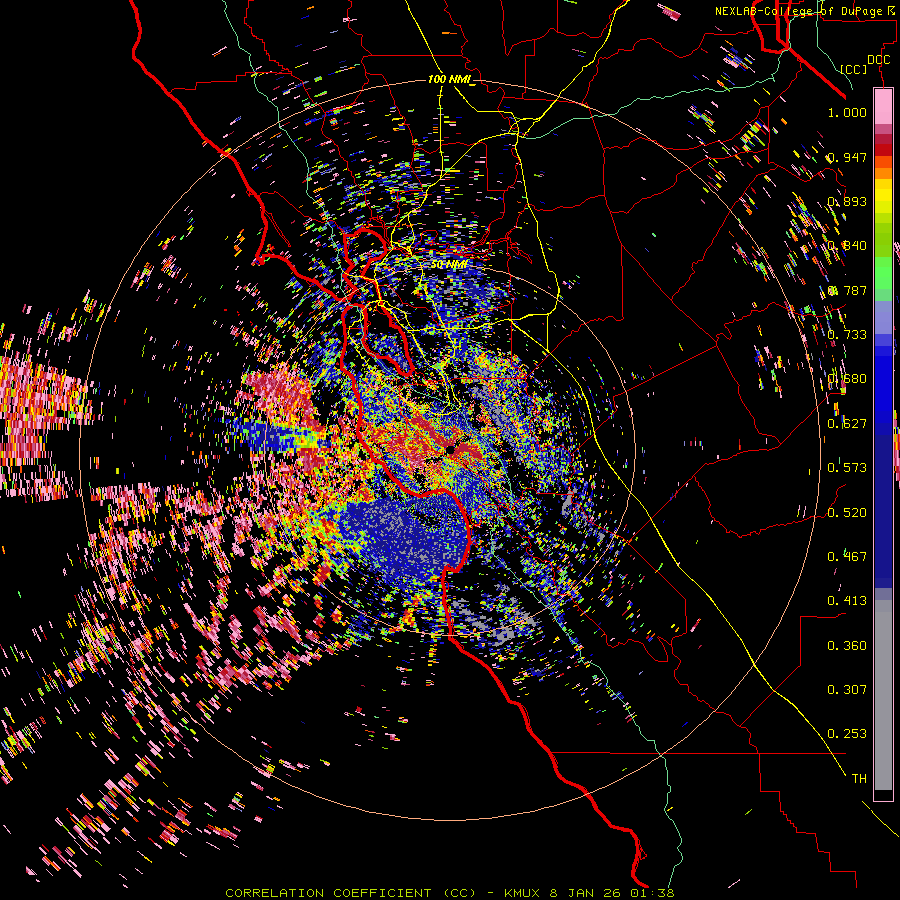Click the [CC] legend unit label
900x900 pixels.
[x=854, y=69]
